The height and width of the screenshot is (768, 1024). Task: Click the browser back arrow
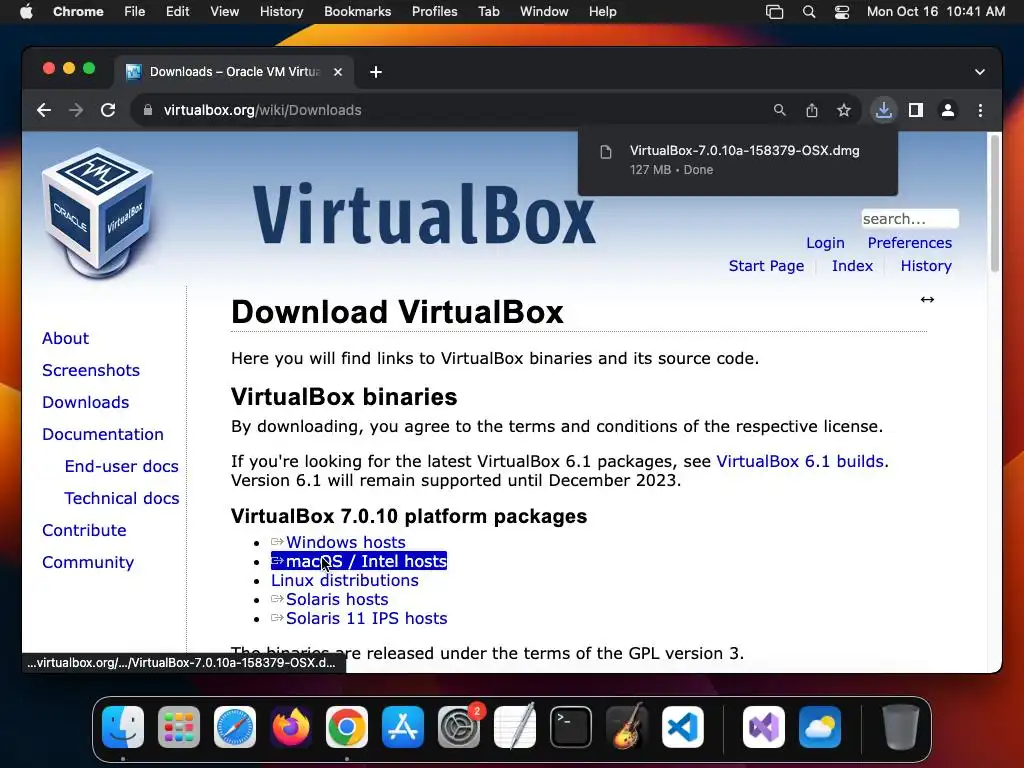coord(44,110)
